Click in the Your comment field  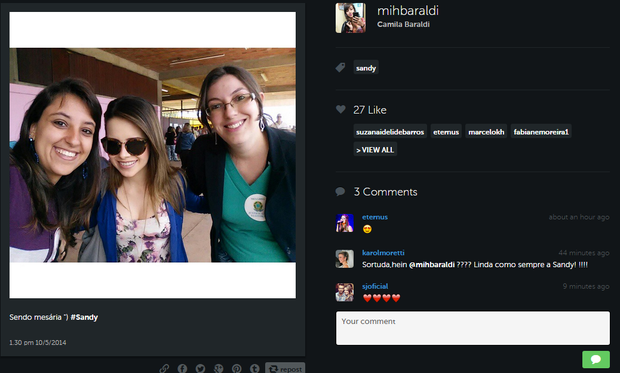[473, 328]
